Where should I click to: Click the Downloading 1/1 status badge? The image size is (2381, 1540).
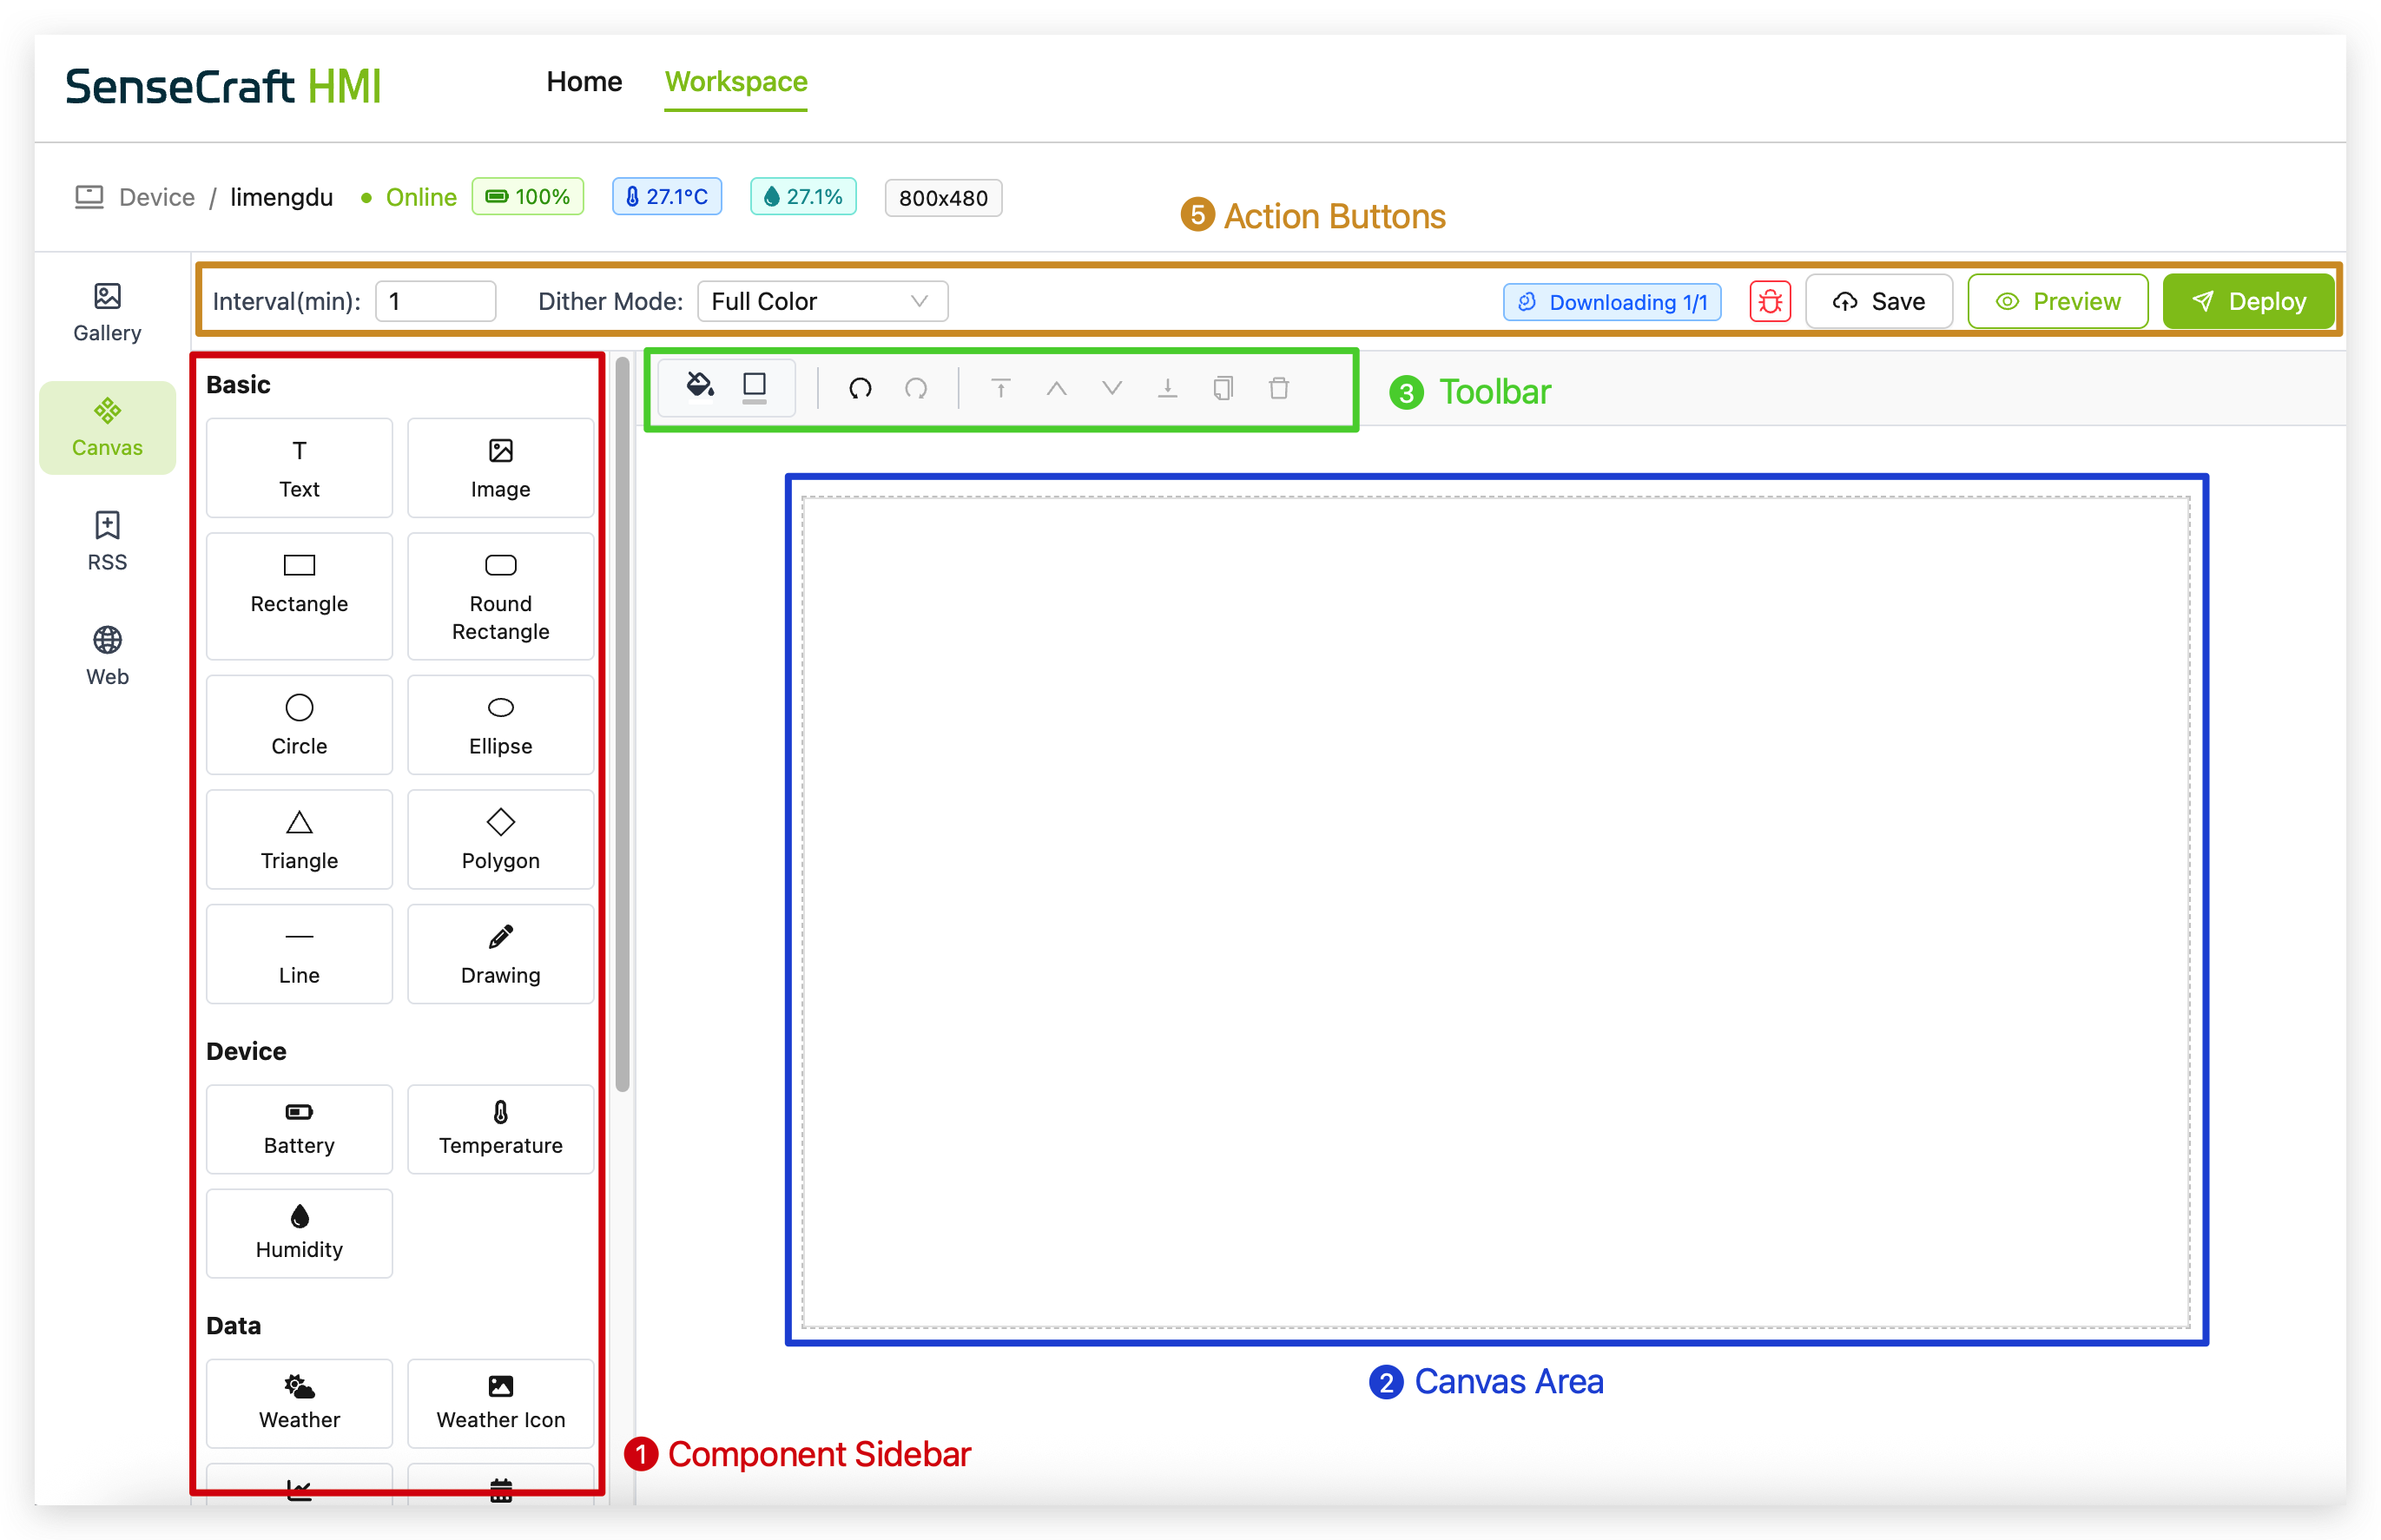1611,302
